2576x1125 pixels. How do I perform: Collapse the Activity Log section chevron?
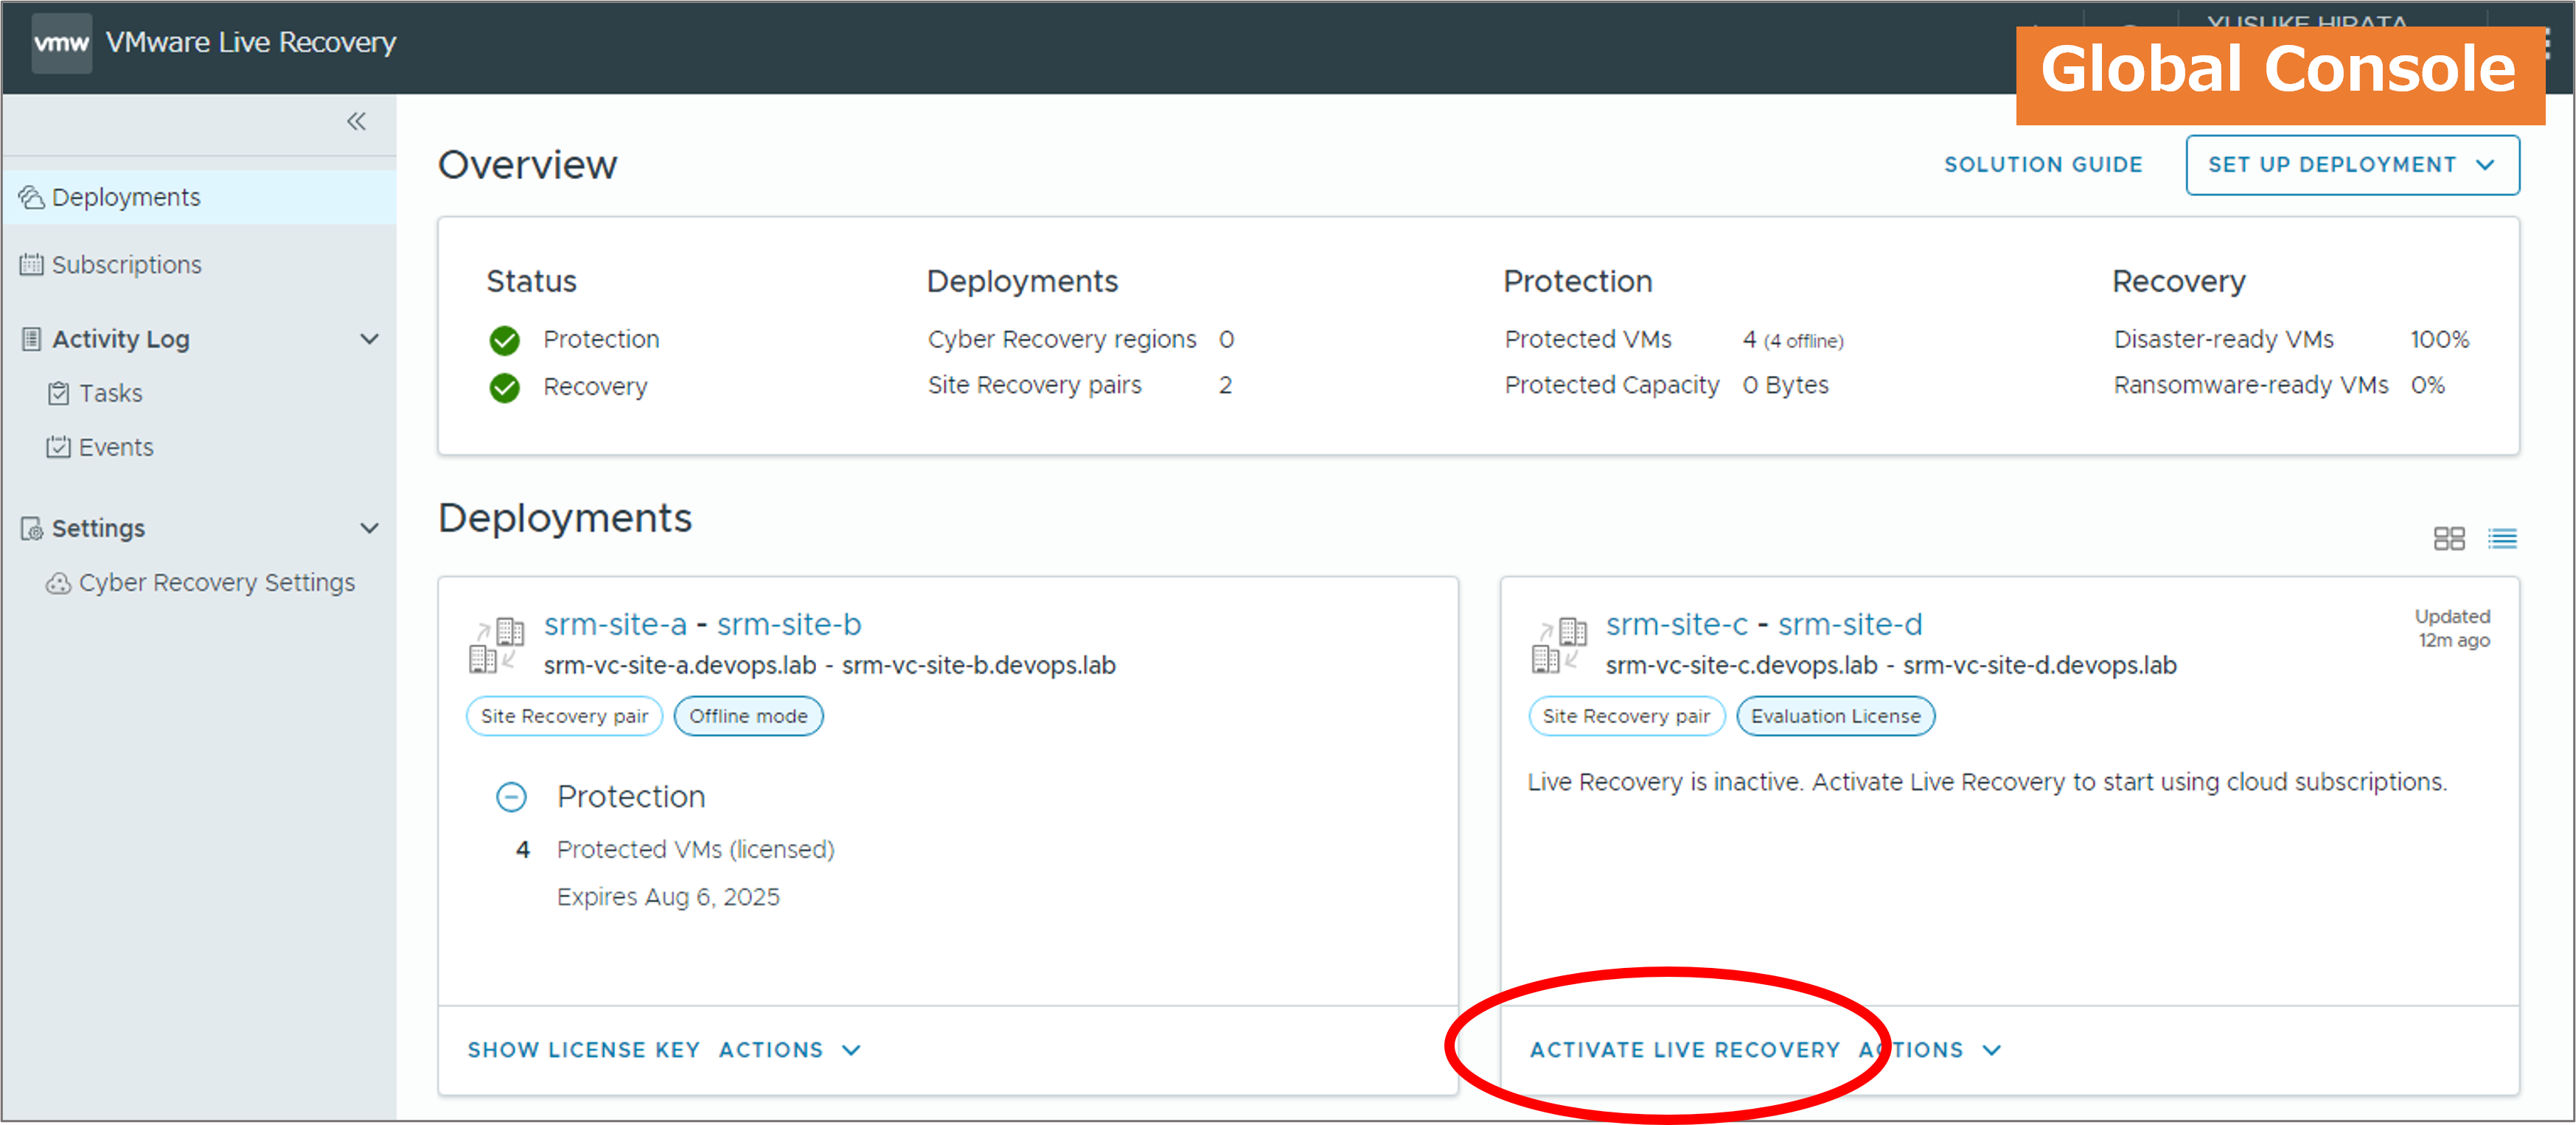click(x=370, y=340)
